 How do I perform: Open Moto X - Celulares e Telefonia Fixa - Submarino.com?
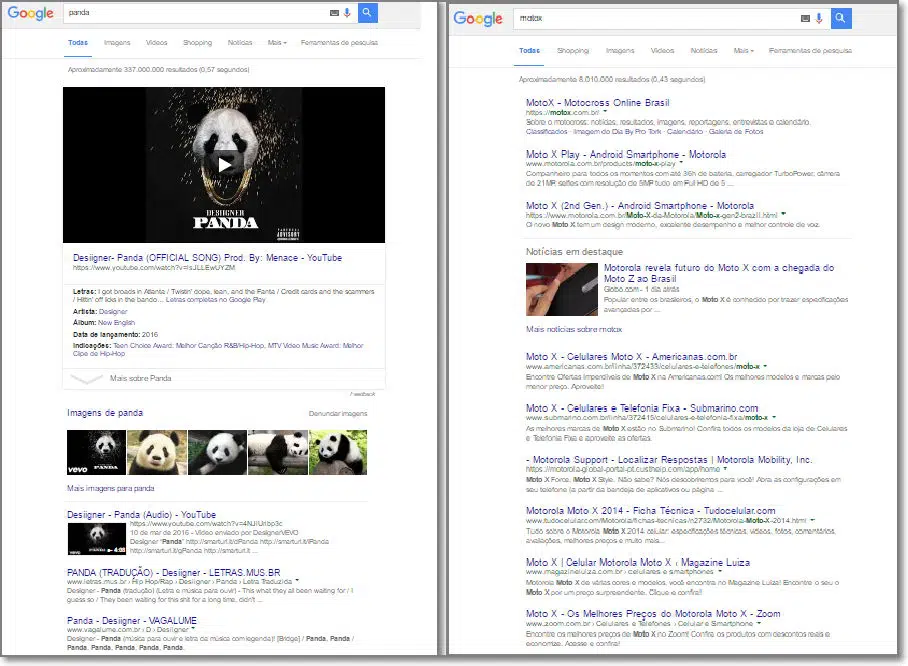tap(642, 408)
